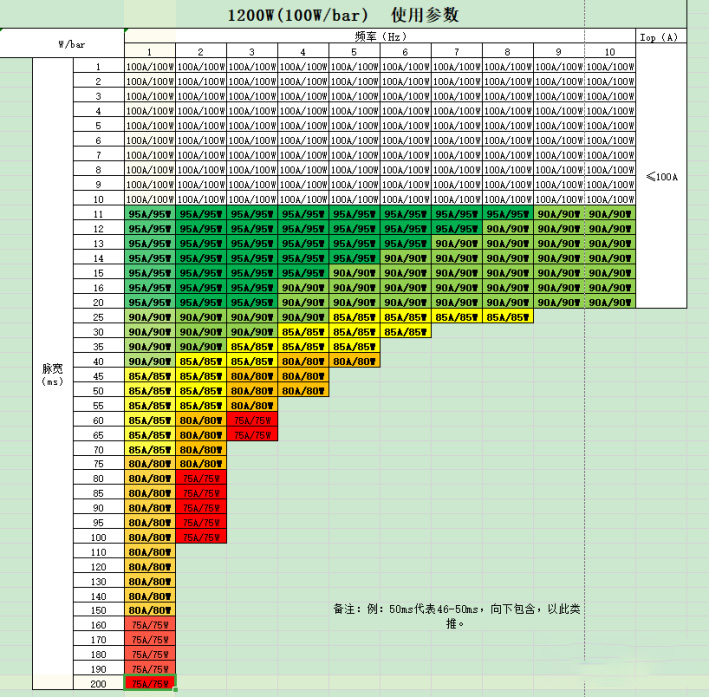
Task: Select 80A/80W cell at 65 ms, 2 Hz
Action: tap(201, 435)
